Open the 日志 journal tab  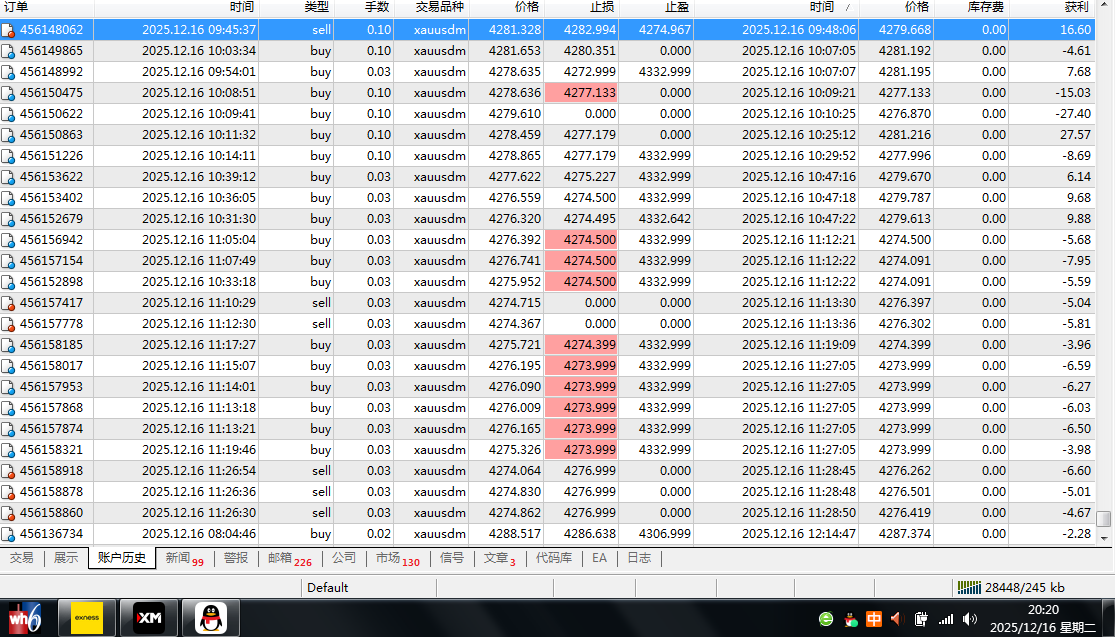[639, 558]
